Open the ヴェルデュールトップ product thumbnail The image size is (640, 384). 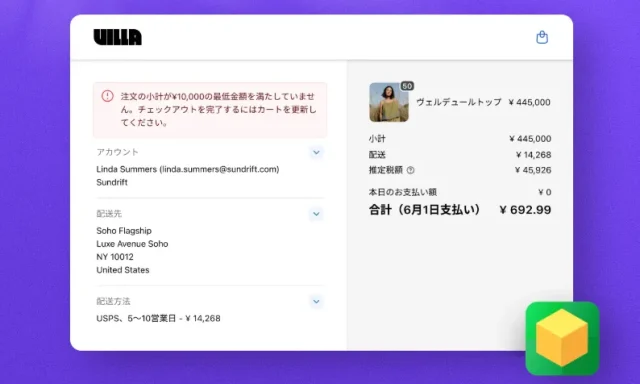pos(389,102)
